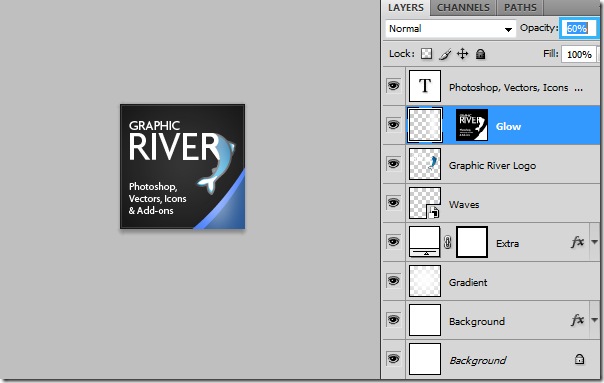604x383 pixels.
Task: Click the fx icon on Extra layer
Action: click(577, 242)
